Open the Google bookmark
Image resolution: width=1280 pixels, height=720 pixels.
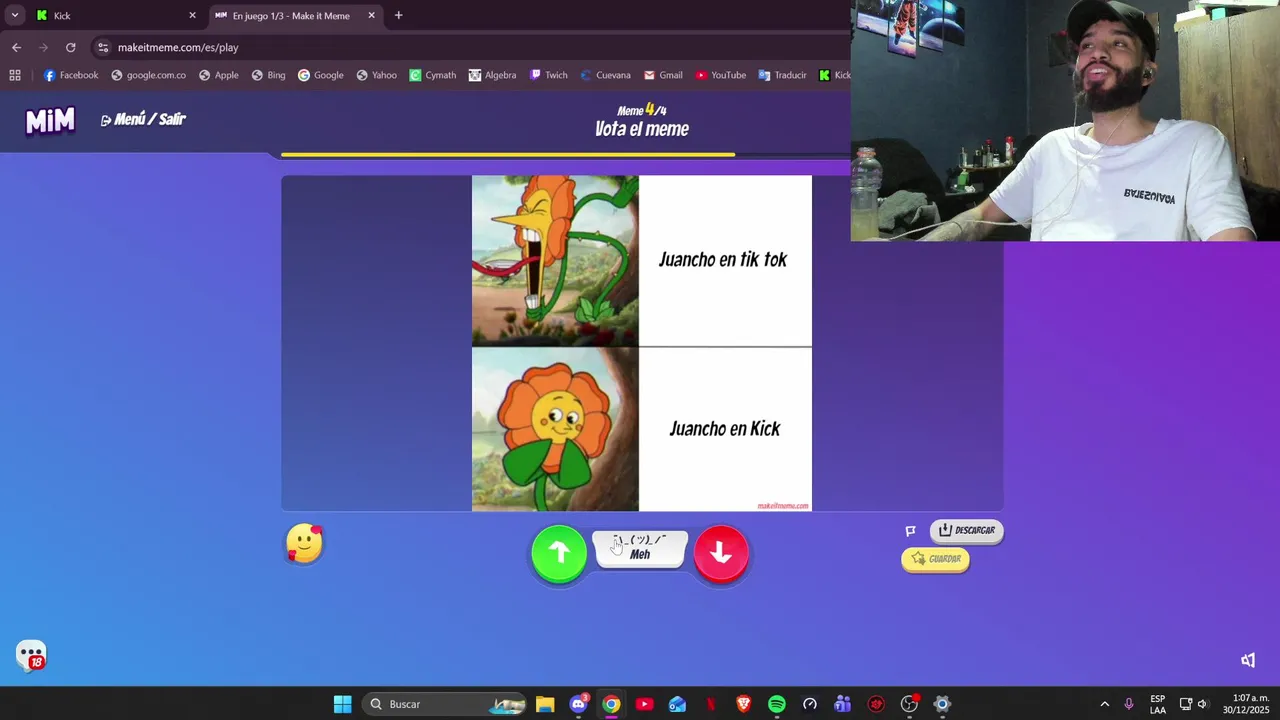click(320, 75)
